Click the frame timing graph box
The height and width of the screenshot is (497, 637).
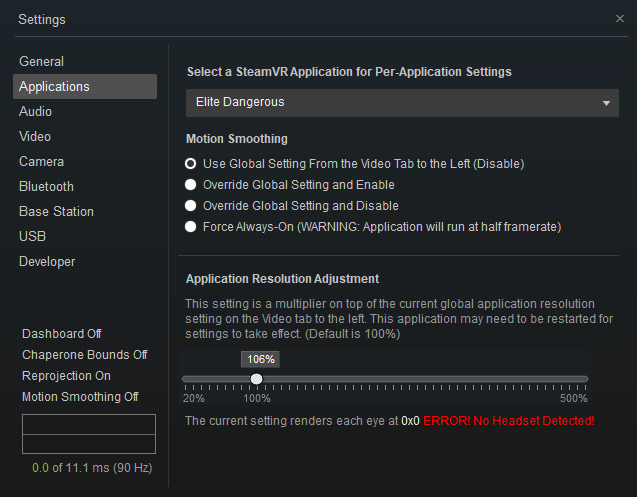click(x=89, y=434)
